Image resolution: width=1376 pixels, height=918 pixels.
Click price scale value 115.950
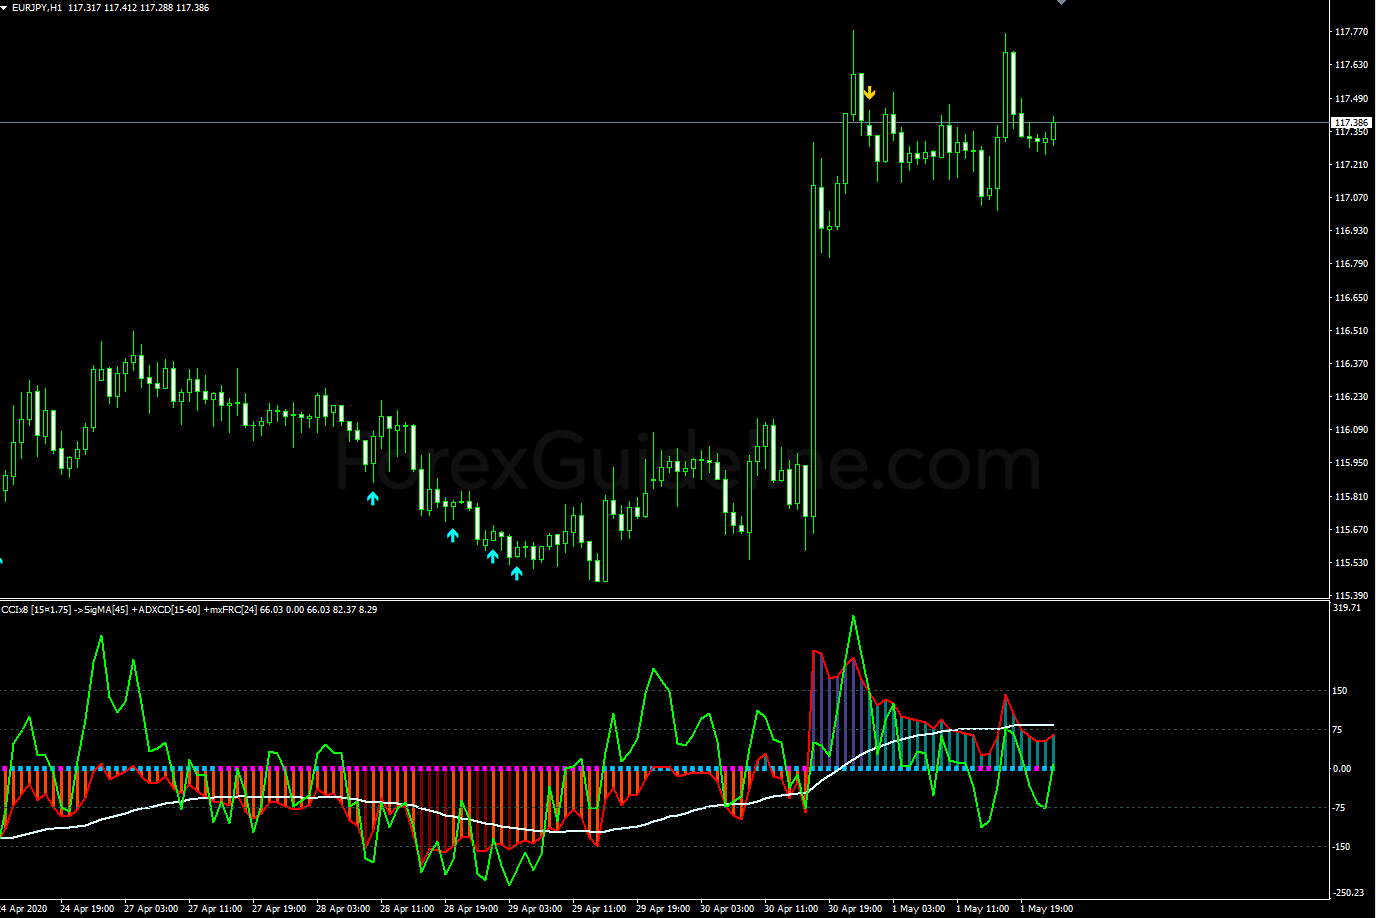click(x=1351, y=463)
